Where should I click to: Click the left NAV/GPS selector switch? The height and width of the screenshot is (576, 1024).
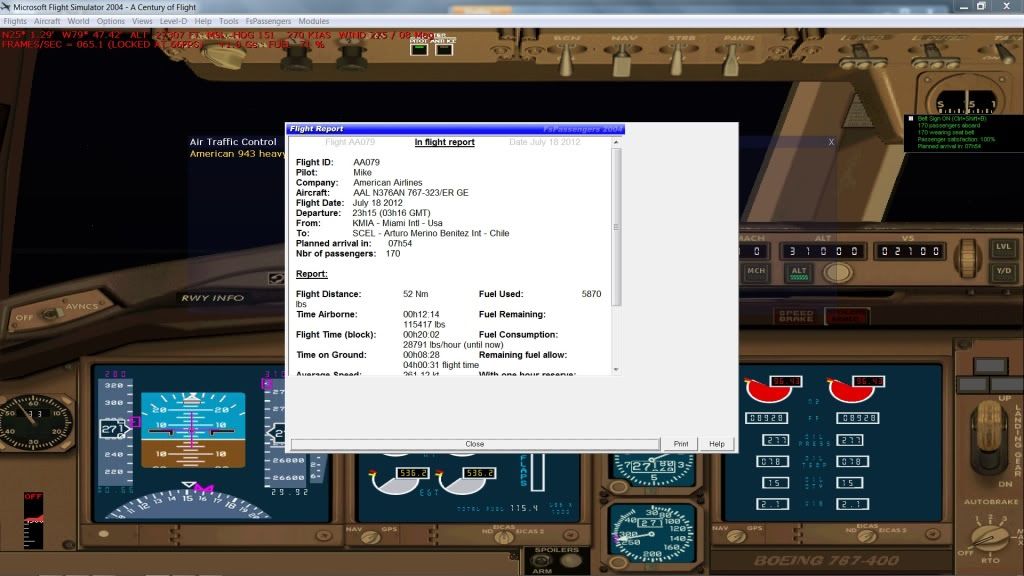(371, 537)
